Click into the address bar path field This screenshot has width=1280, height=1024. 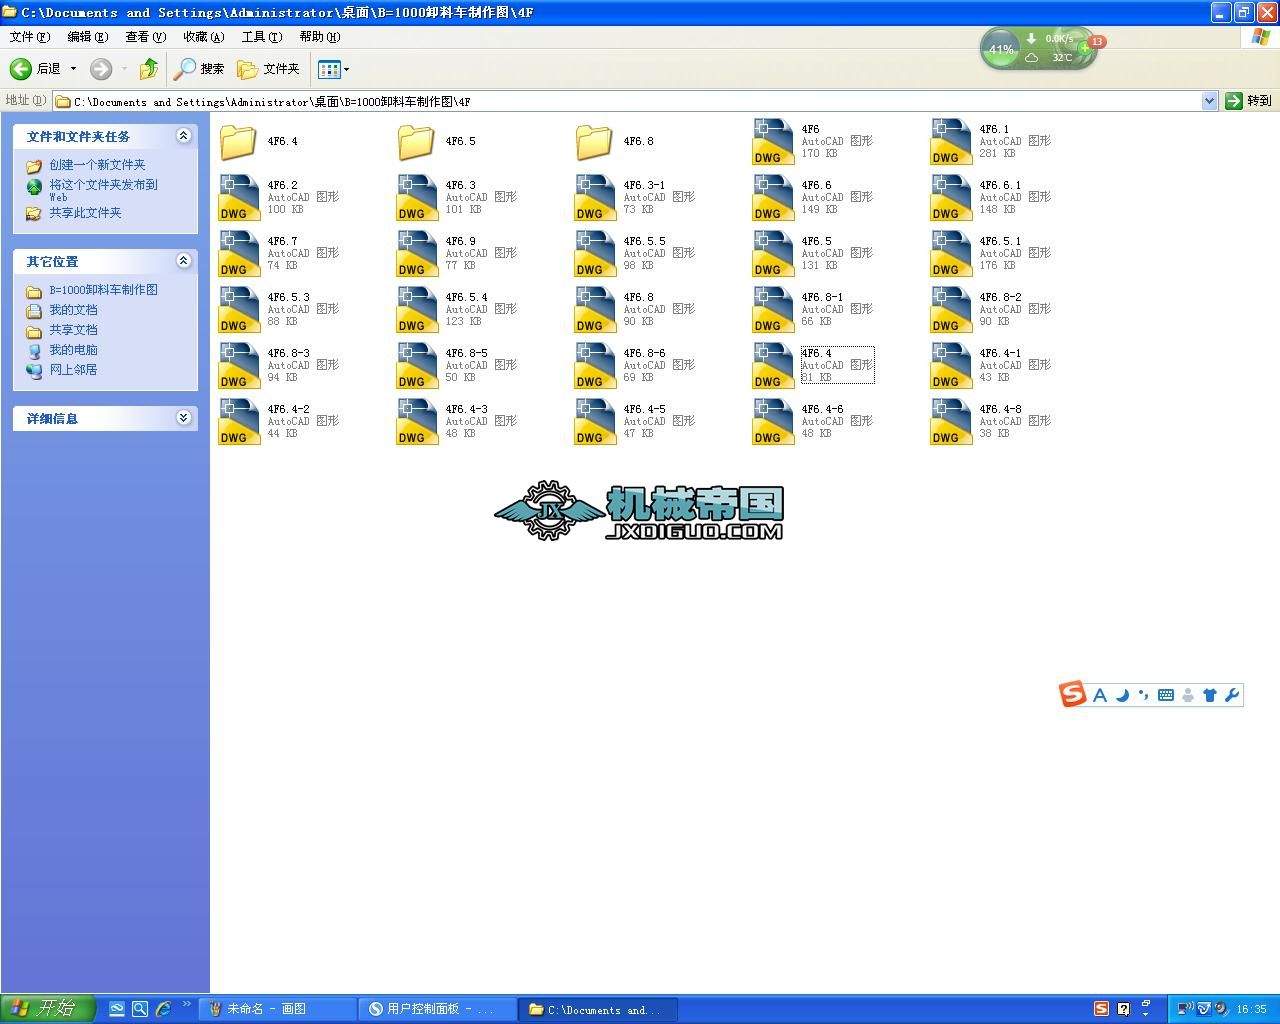point(627,101)
